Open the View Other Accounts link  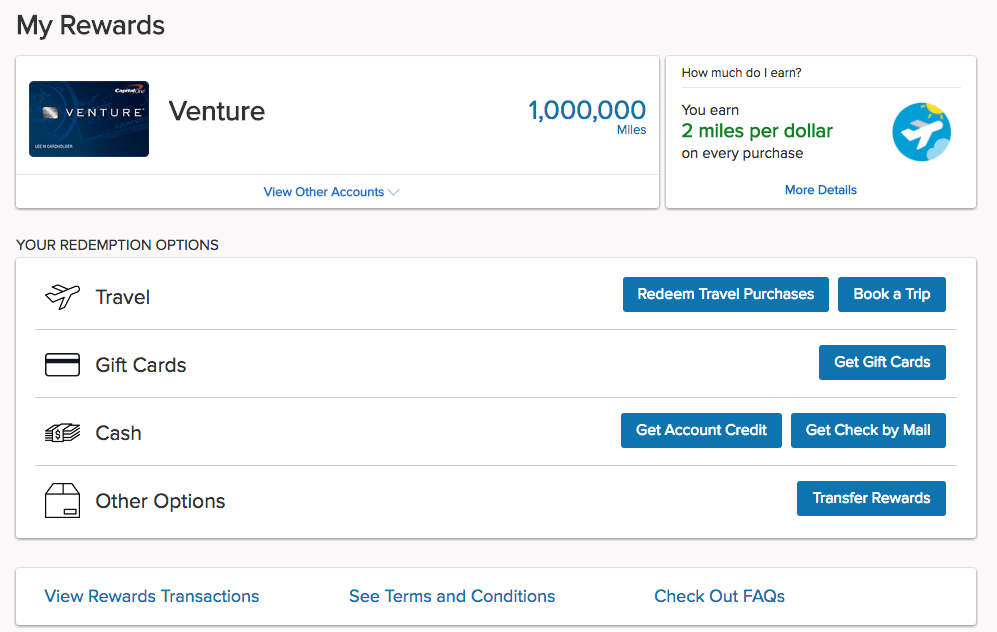[x=324, y=192]
